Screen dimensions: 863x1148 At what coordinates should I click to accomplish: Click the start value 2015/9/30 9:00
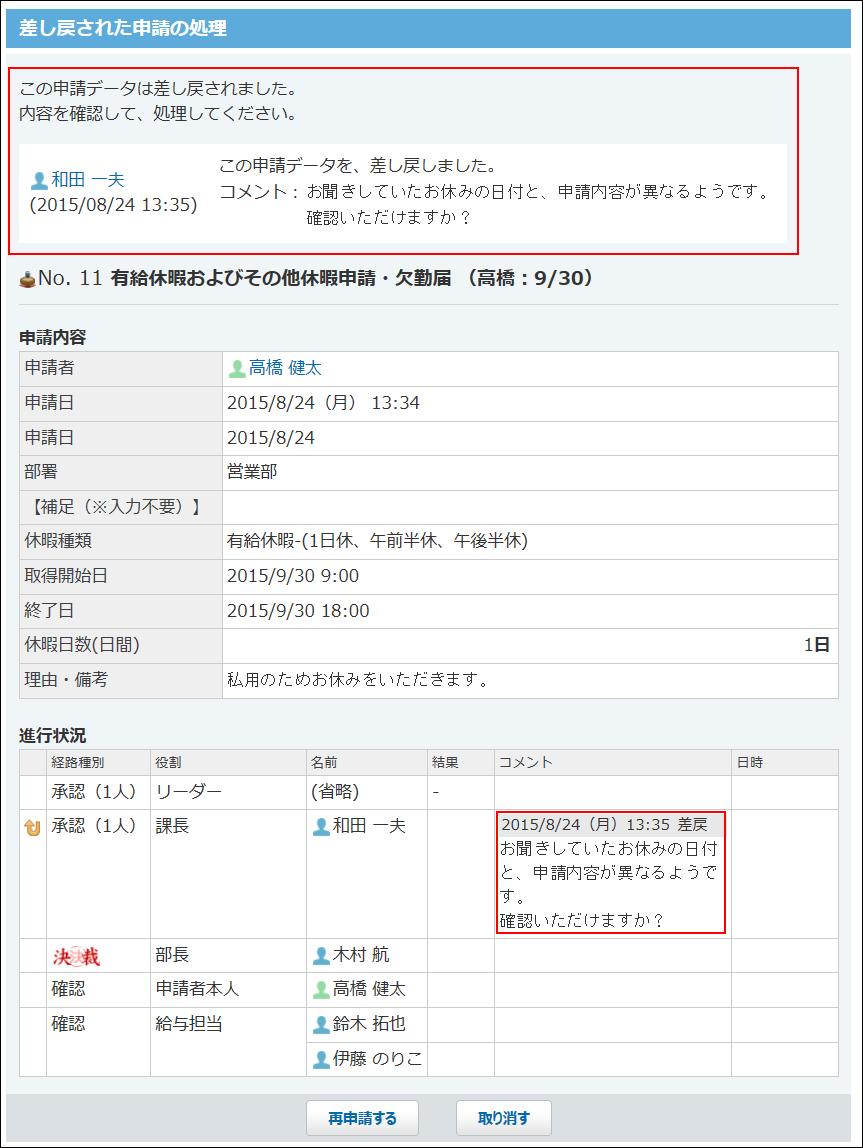[293, 576]
